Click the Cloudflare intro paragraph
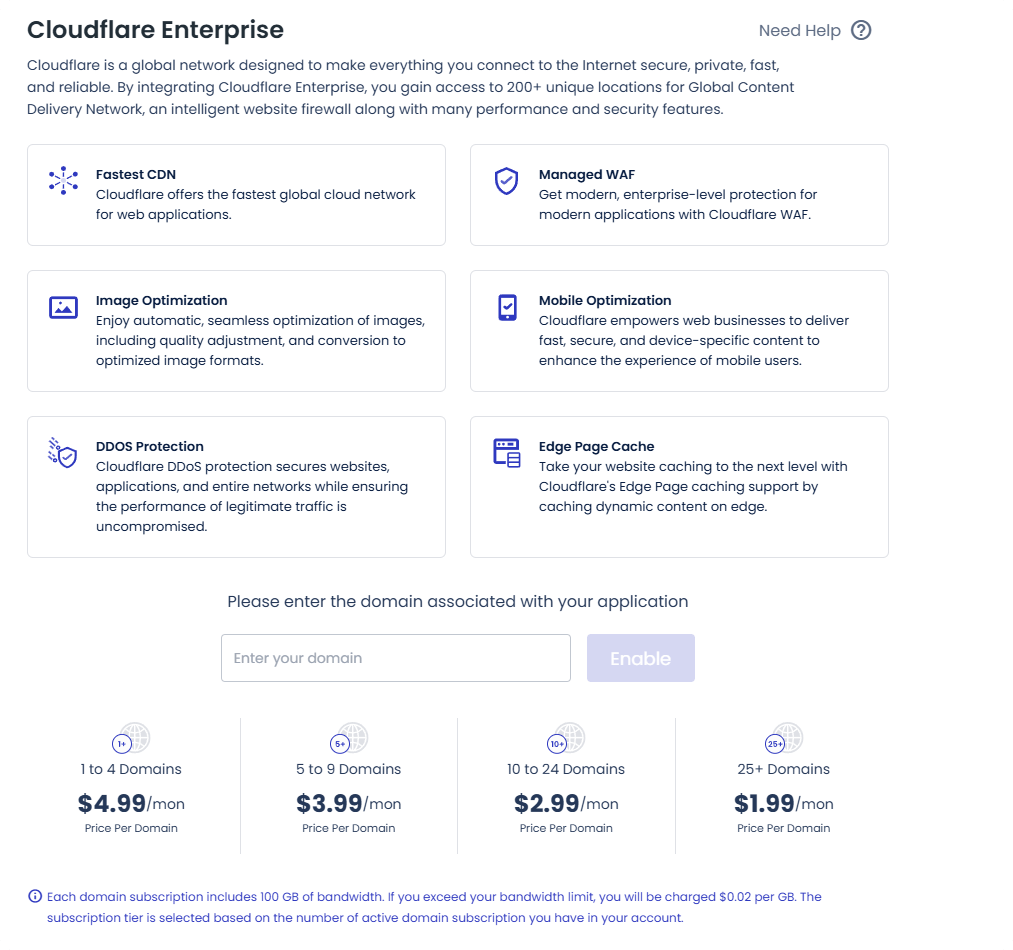Image resolution: width=1013 pixels, height=950 pixels. point(410,87)
